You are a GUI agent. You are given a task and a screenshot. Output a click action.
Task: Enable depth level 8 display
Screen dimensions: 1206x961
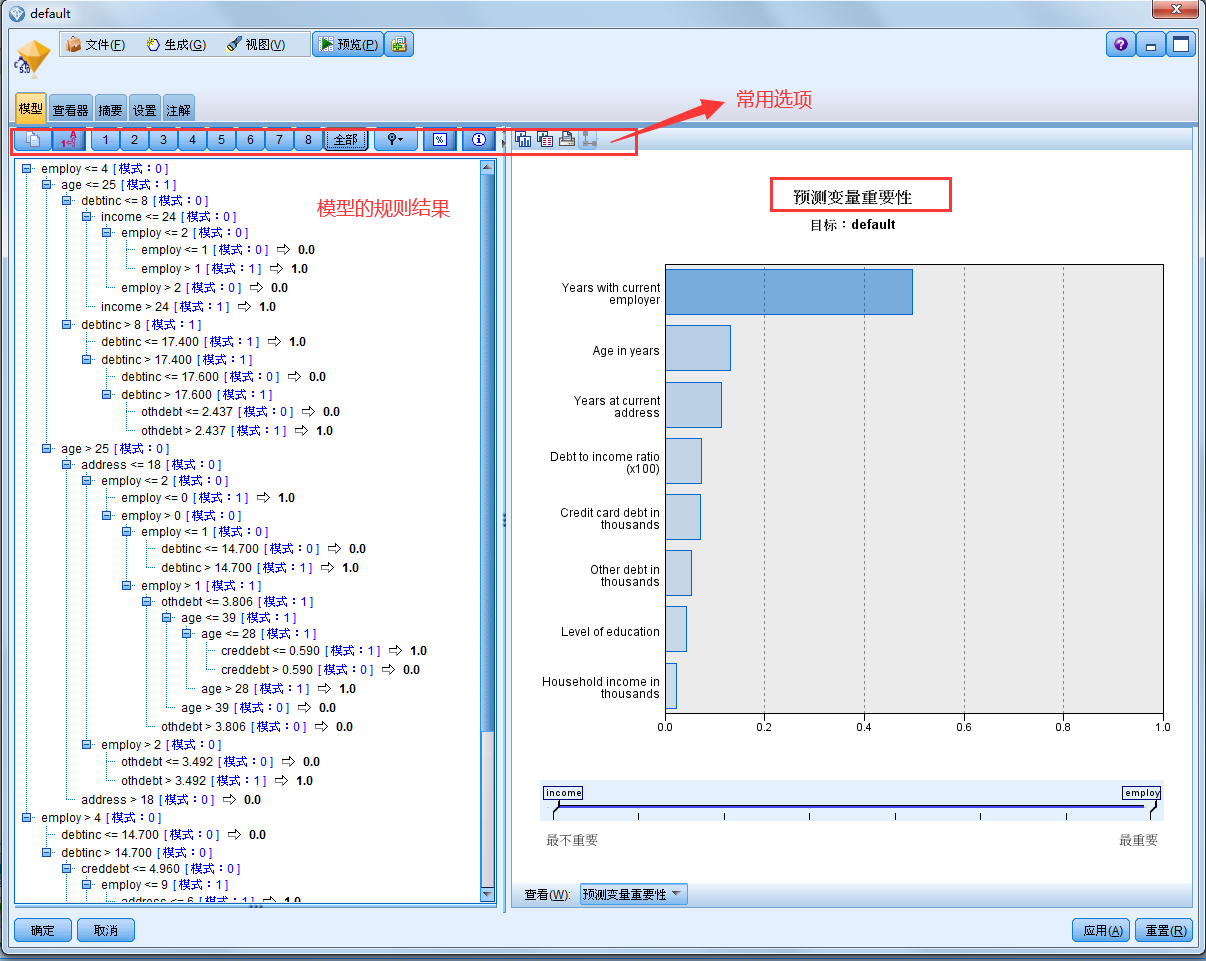click(x=307, y=140)
